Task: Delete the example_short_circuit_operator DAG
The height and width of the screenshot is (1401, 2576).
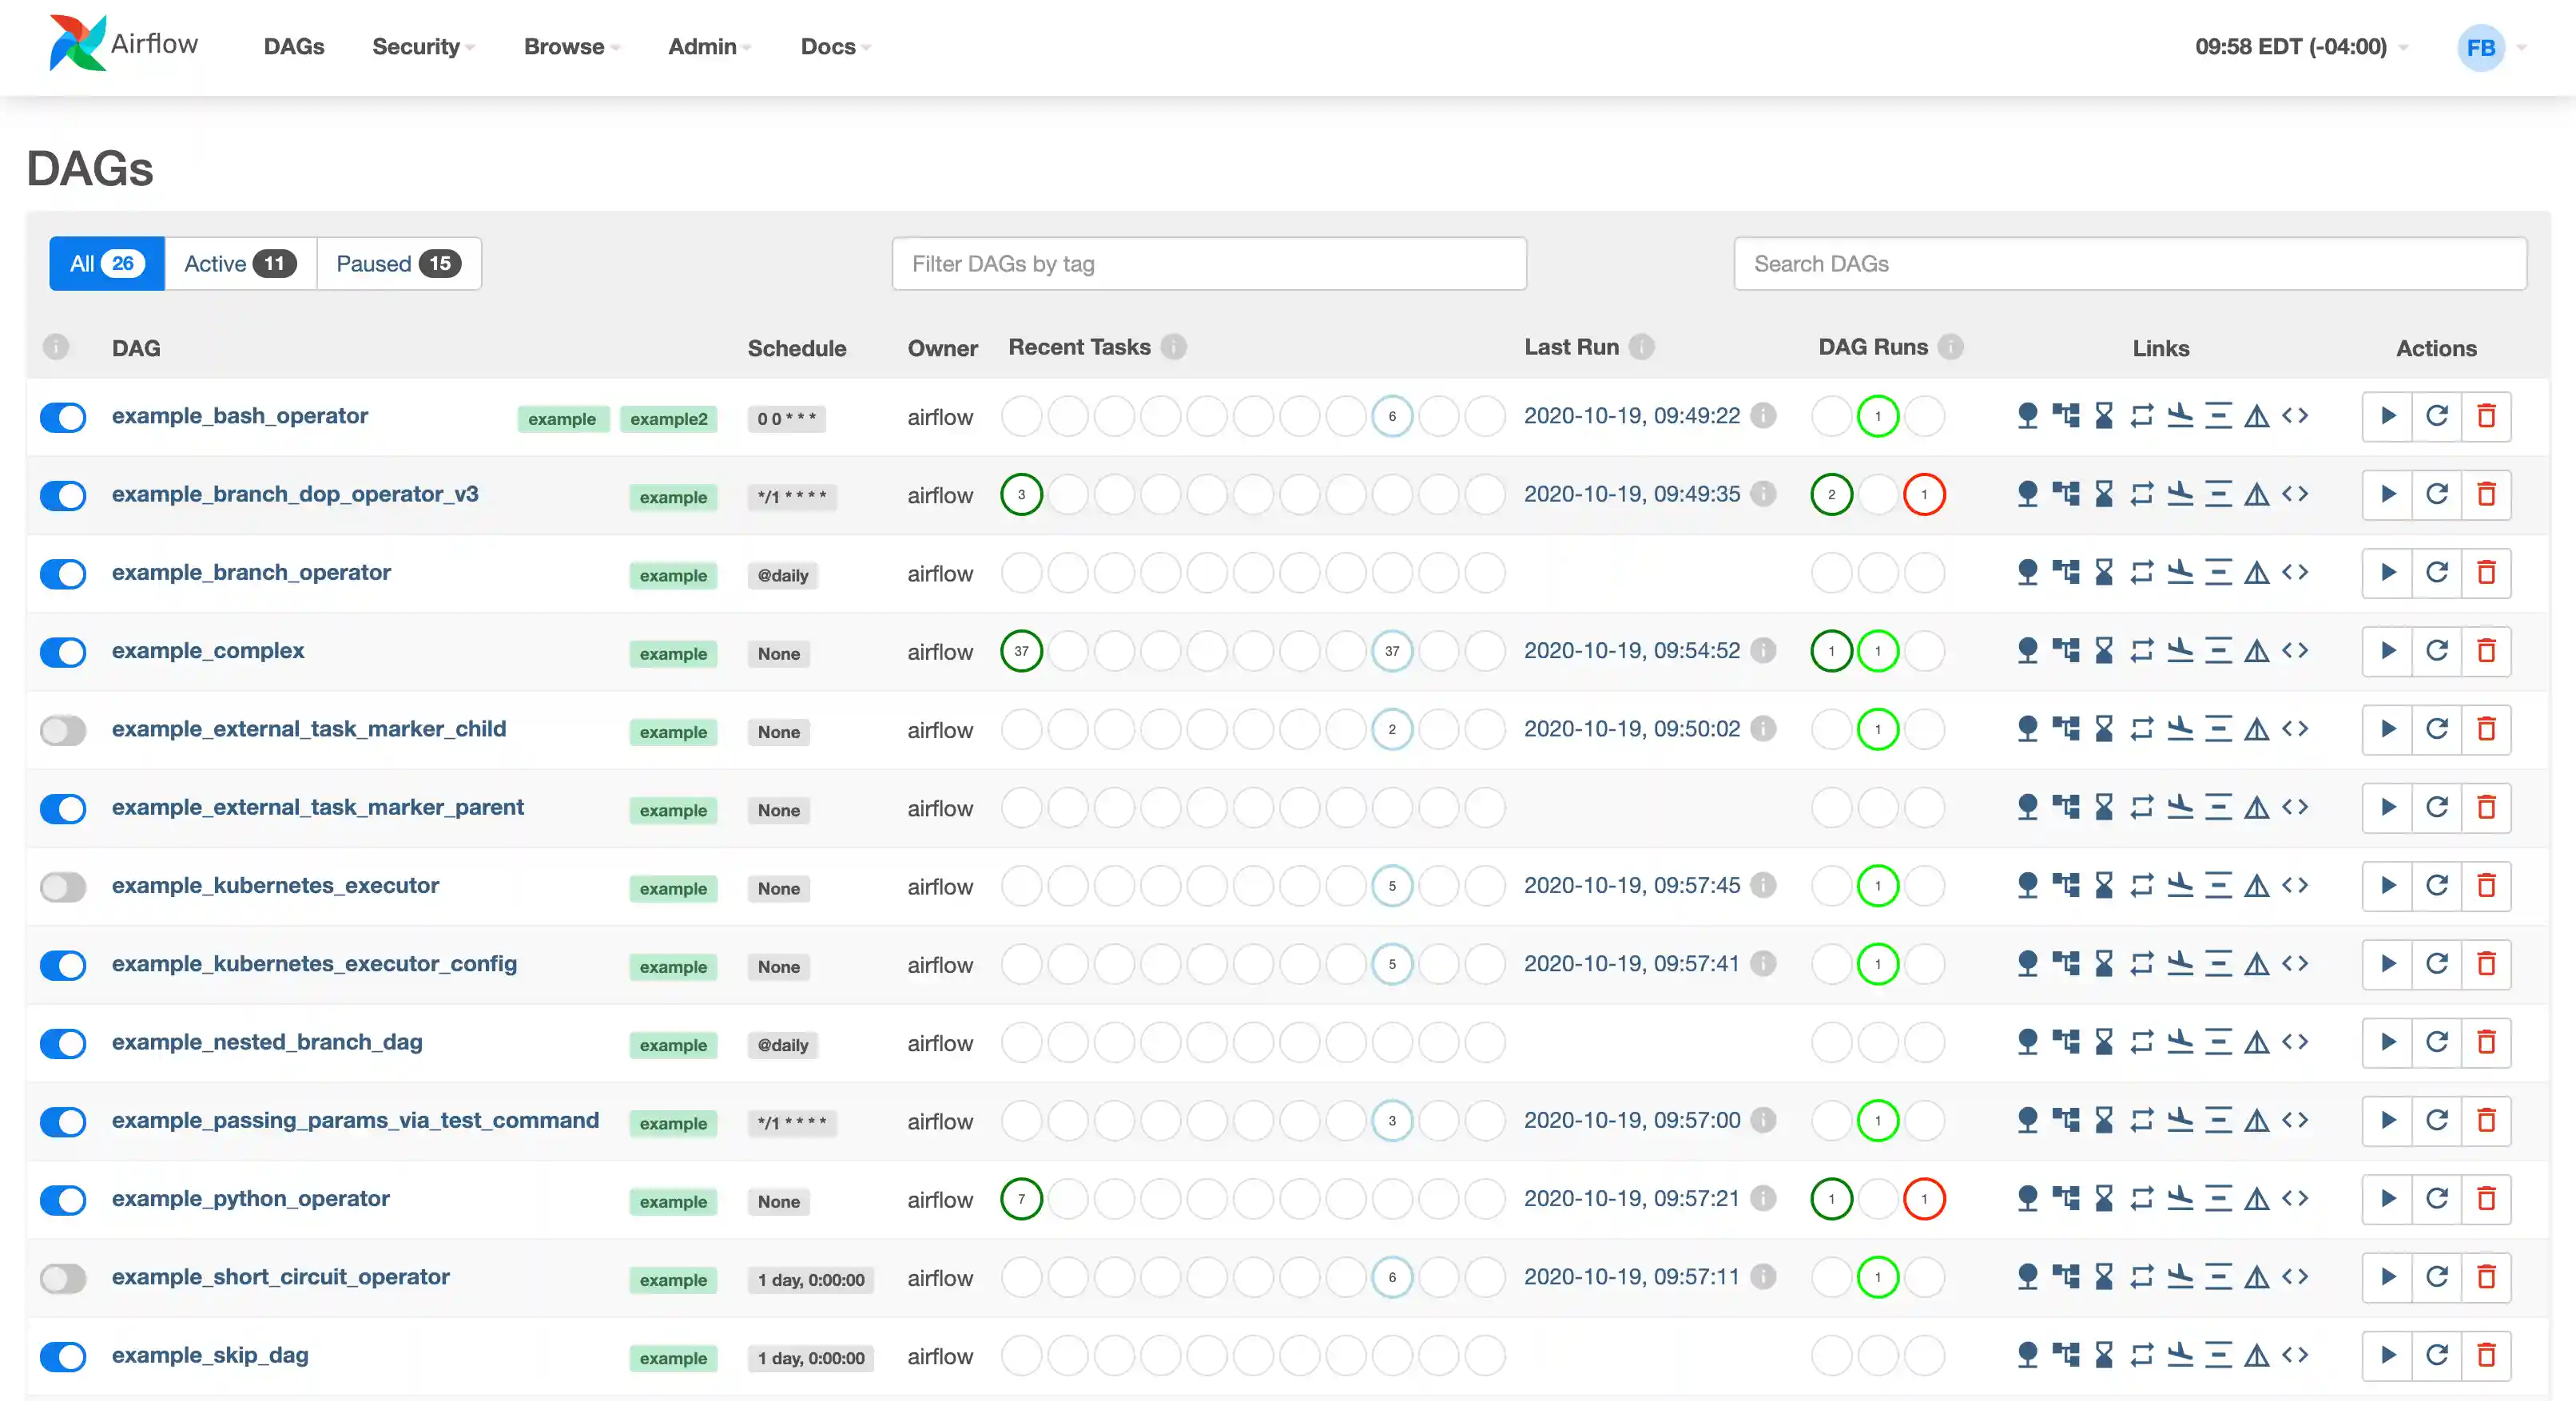Action: coord(2486,1277)
